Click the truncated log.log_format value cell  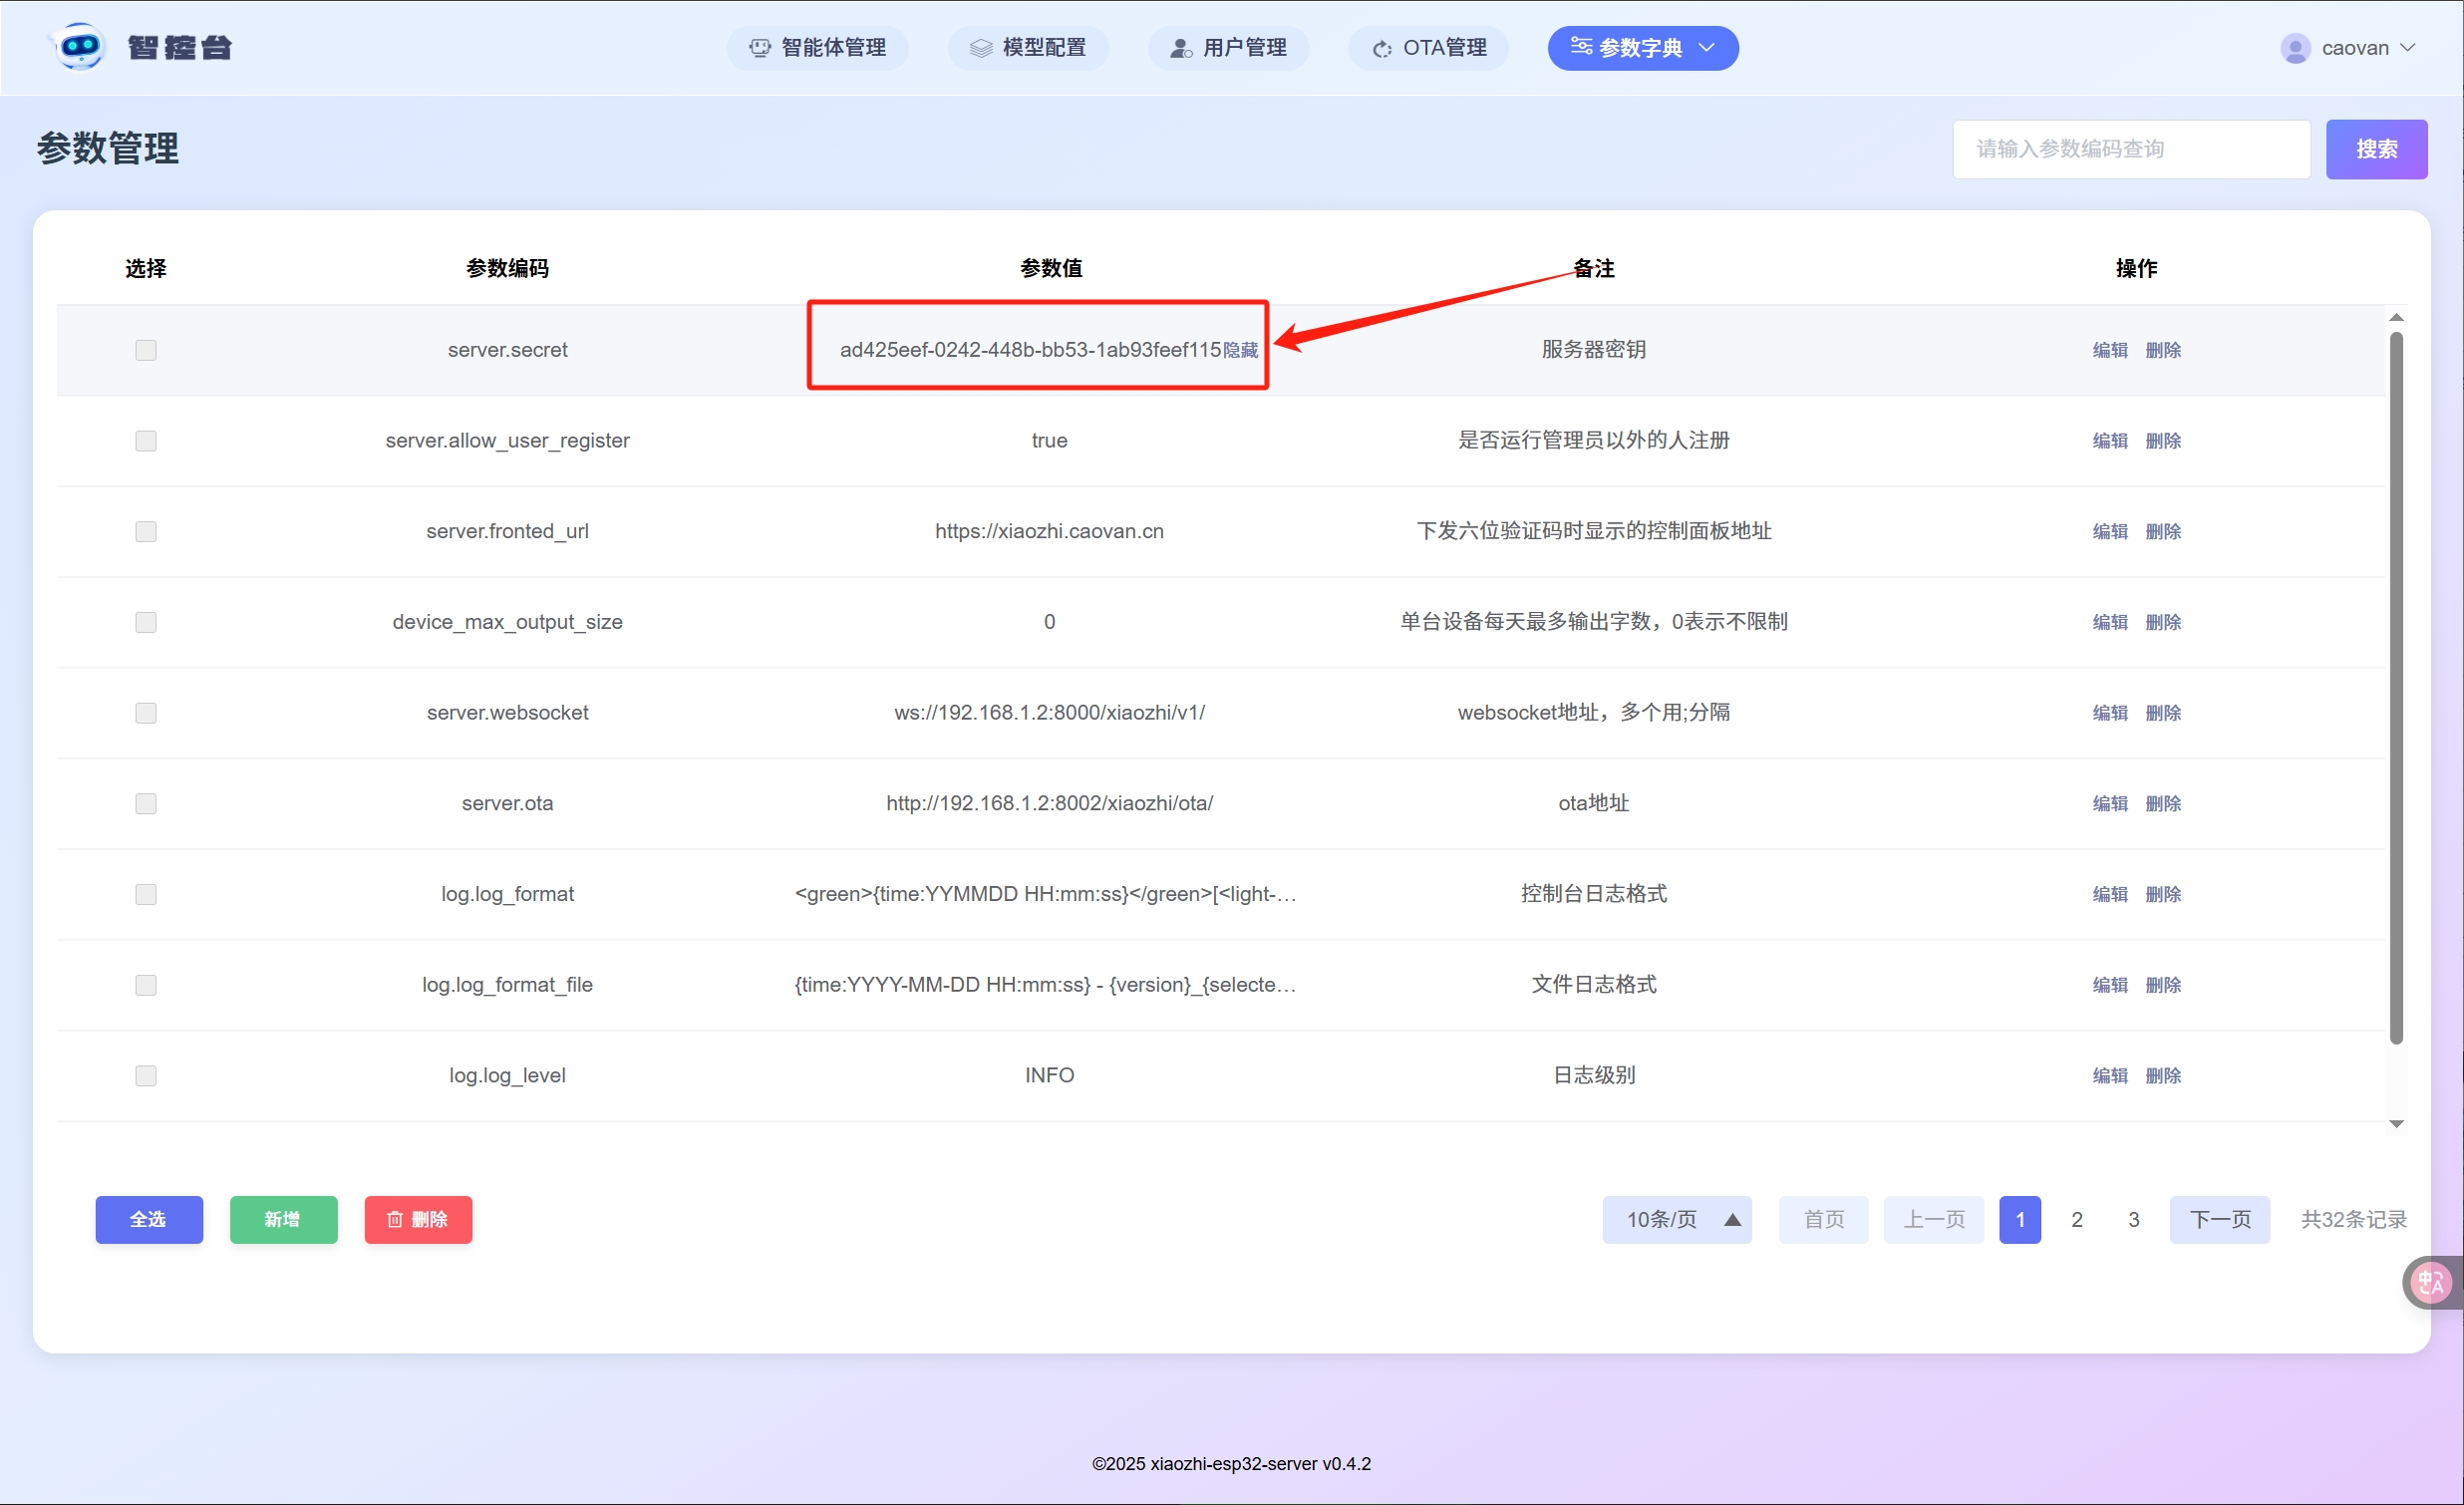coord(1046,894)
